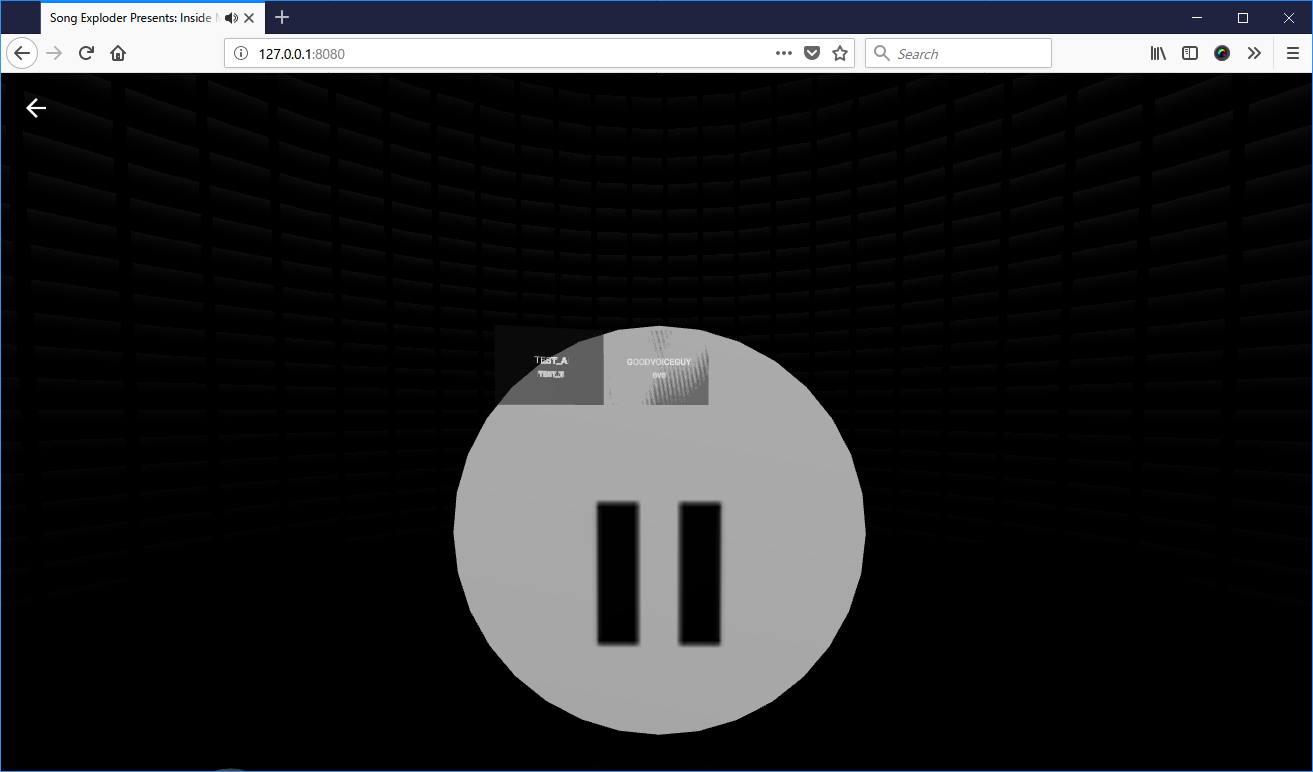1313x772 pixels.
Task: Mute the tab using the speaker icon
Action: coord(232,18)
